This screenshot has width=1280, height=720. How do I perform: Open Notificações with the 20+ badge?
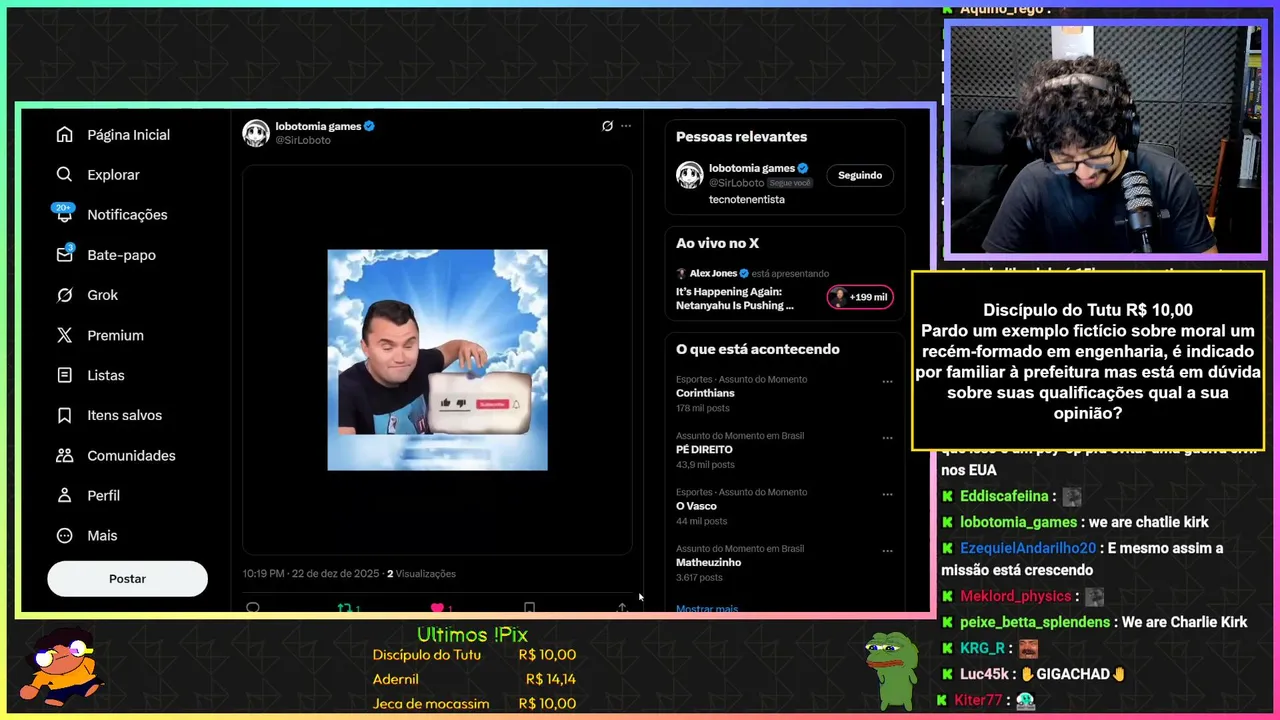(111, 214)
